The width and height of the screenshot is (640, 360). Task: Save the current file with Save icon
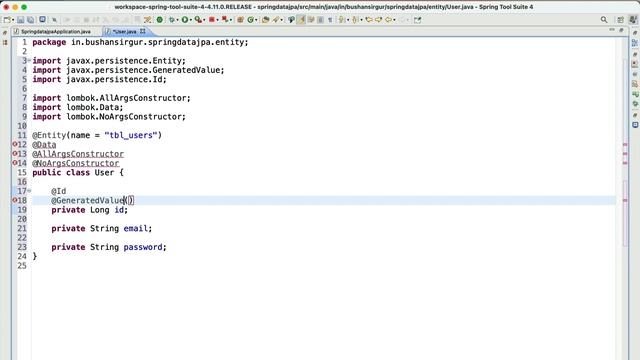20,20
